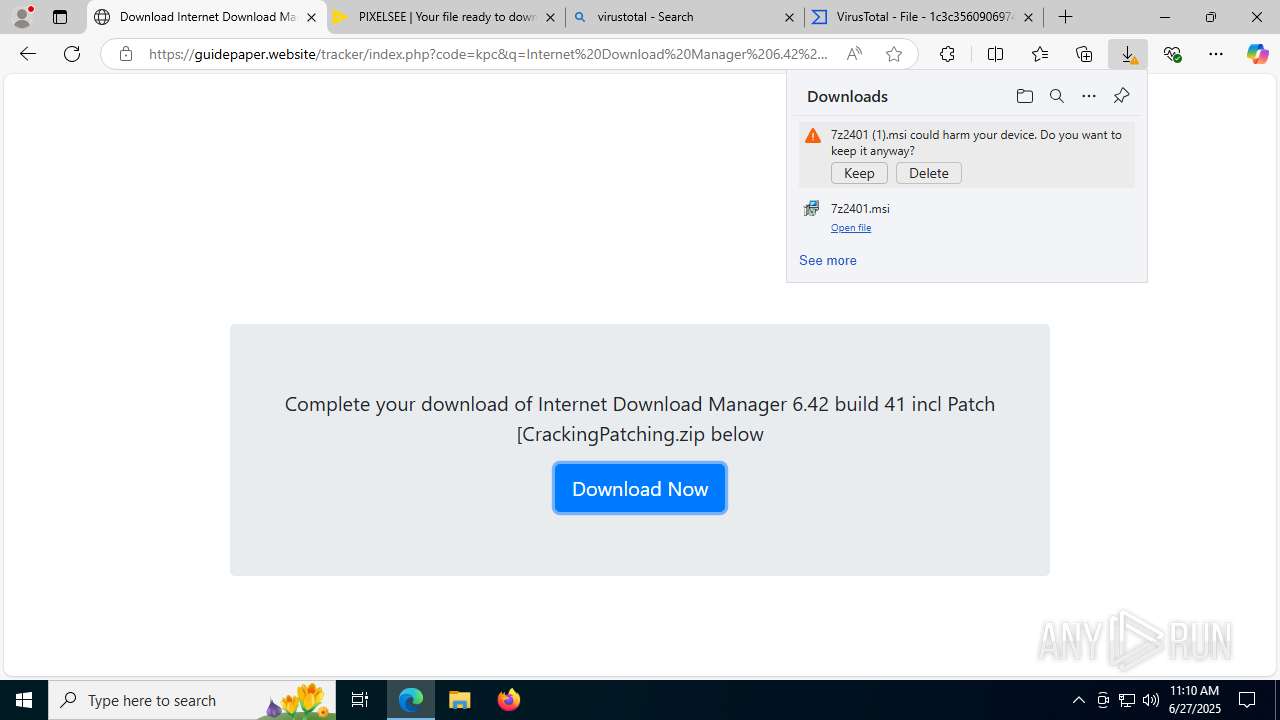The width and height of the screenshot is (1280, 720).
Task: Open a new tab with plus icon
Action: coord(1066,17)
